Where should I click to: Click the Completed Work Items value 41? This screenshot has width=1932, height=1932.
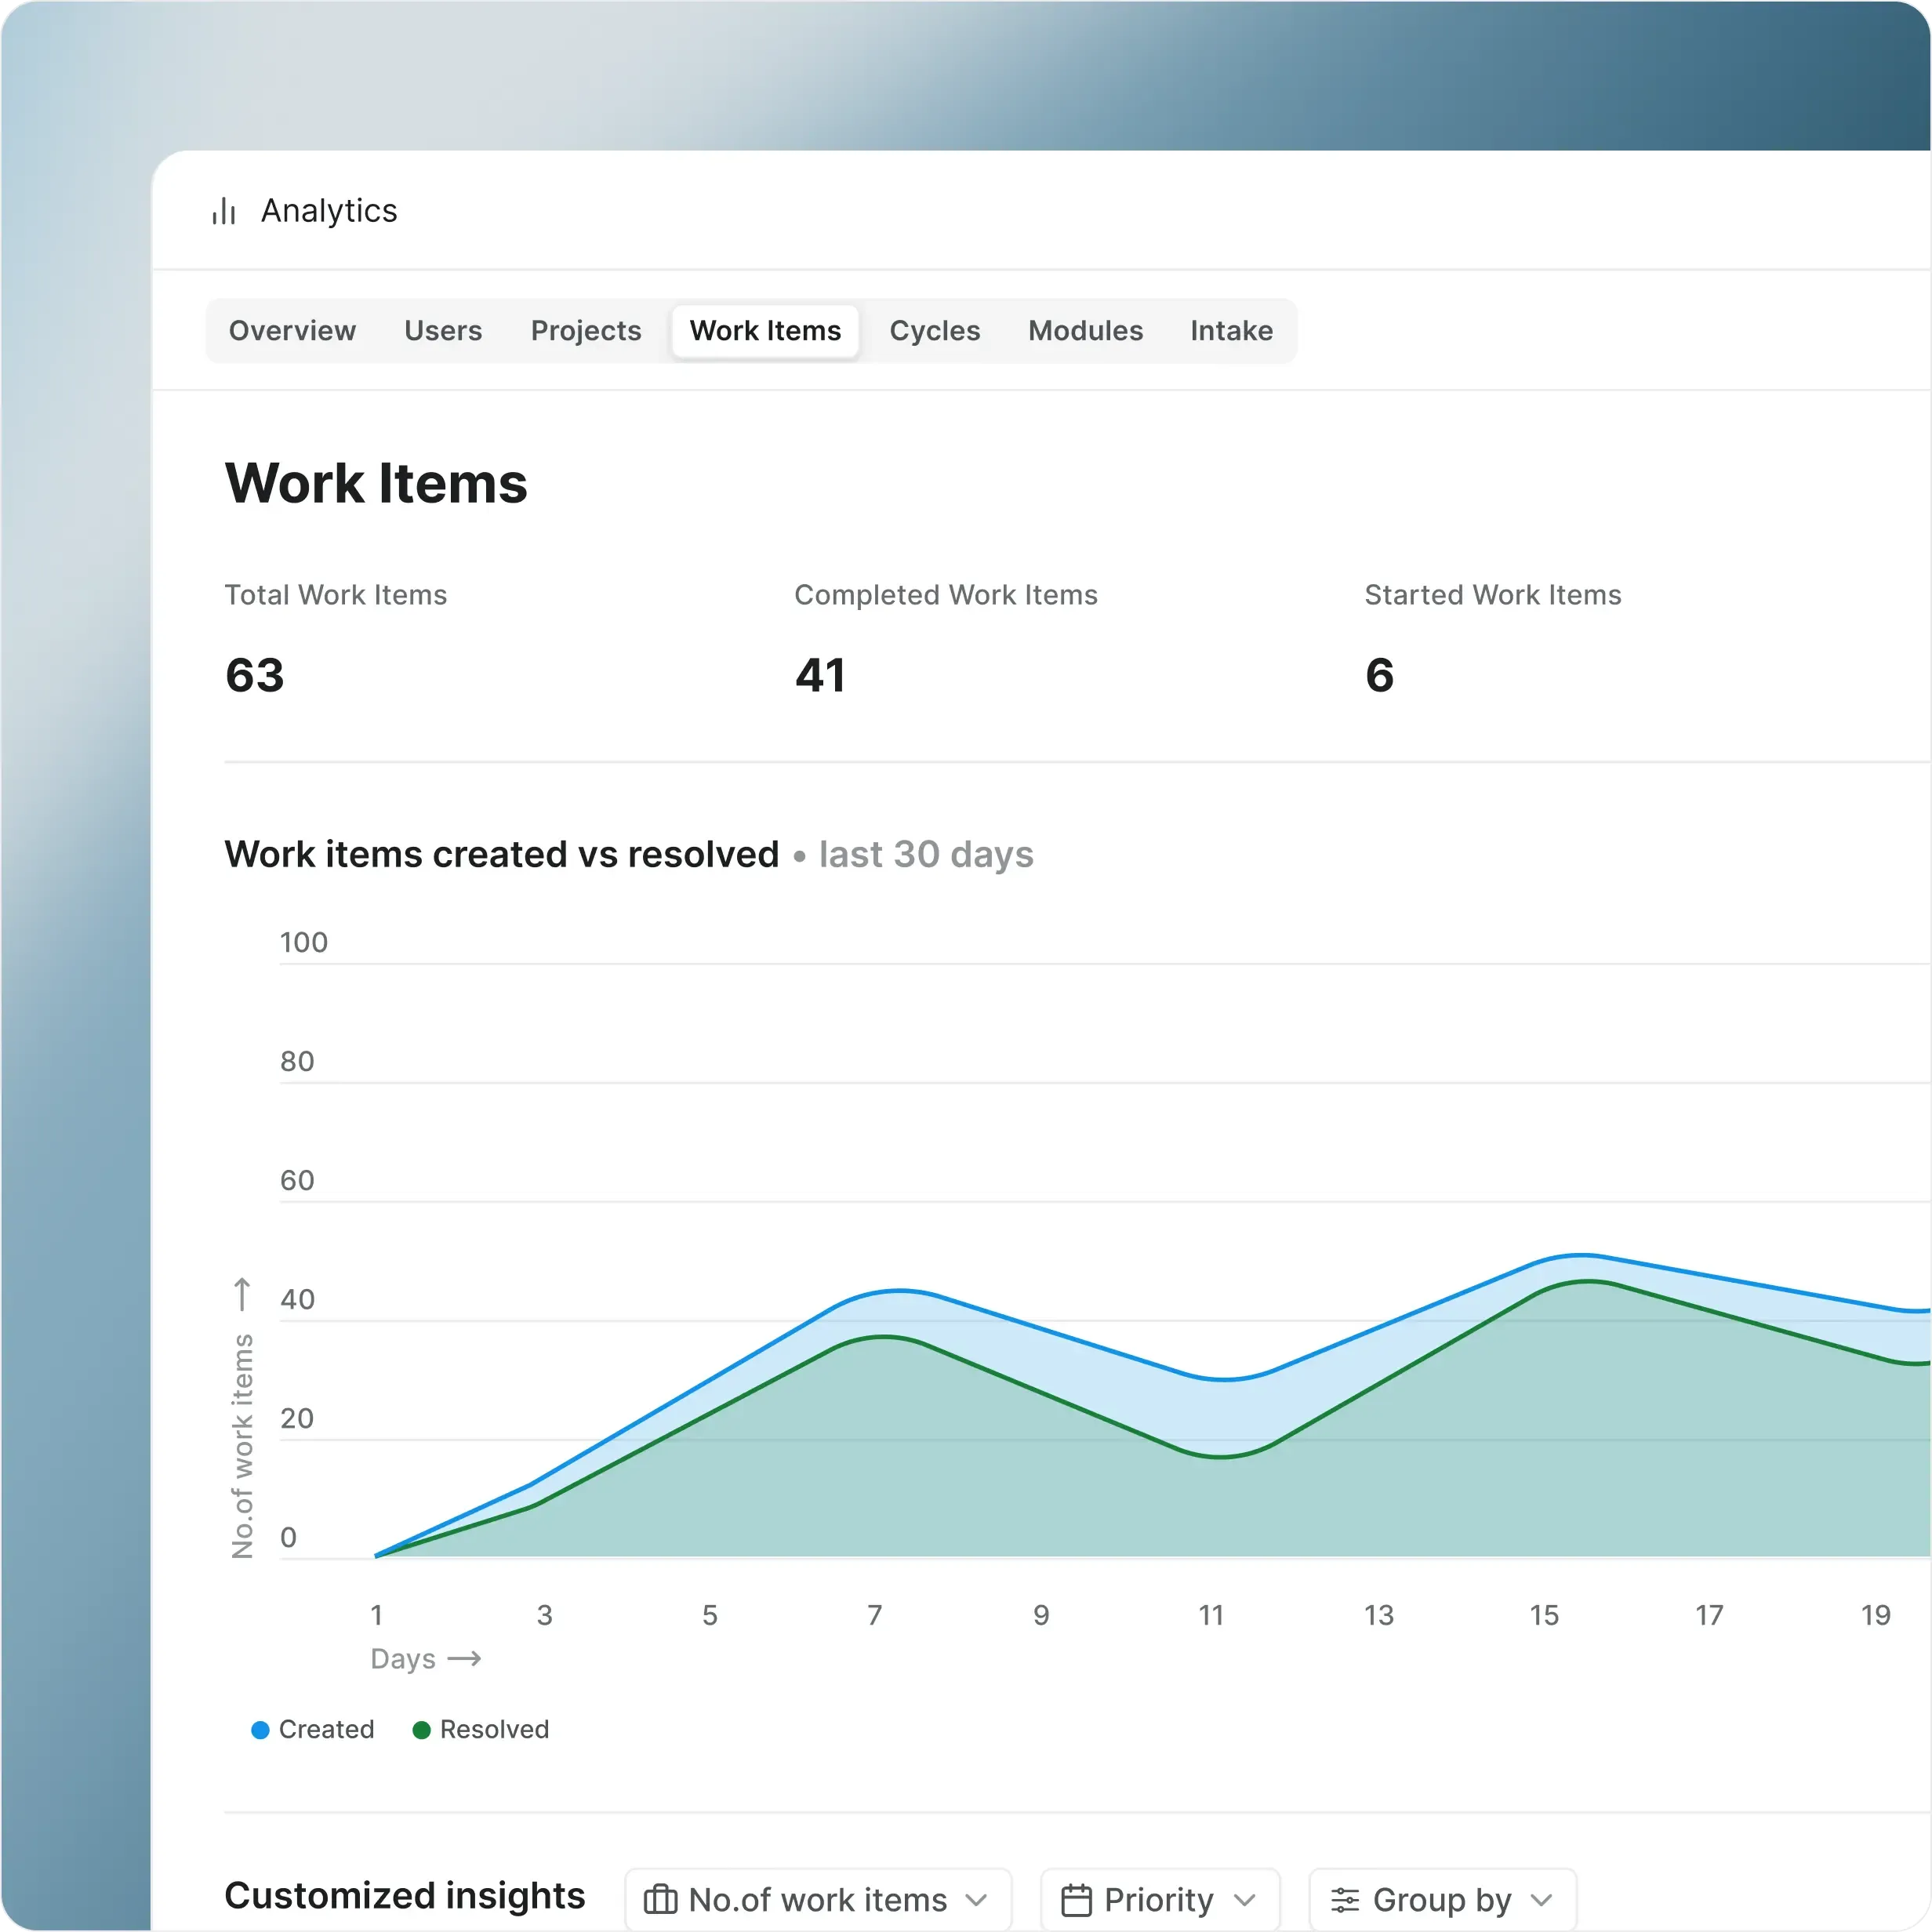click(820, 675)
